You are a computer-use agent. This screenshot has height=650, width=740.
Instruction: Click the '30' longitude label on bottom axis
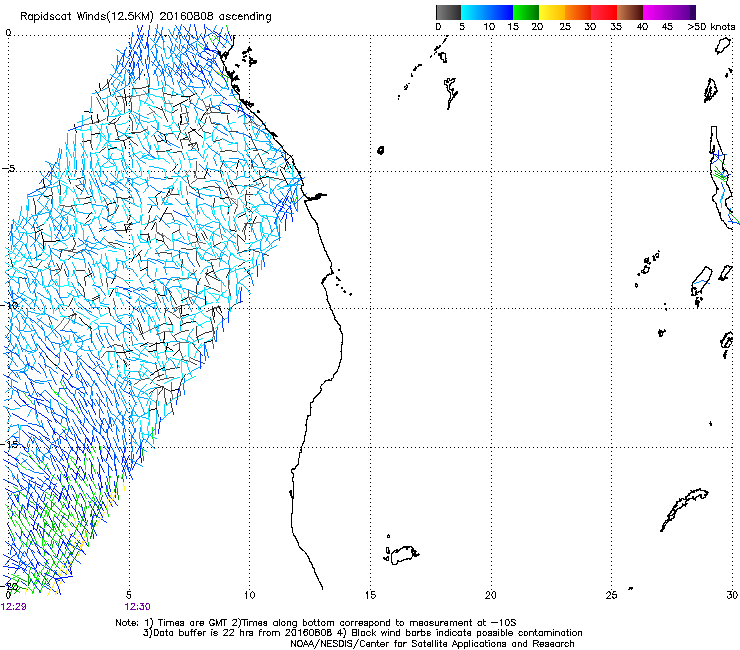732,595
